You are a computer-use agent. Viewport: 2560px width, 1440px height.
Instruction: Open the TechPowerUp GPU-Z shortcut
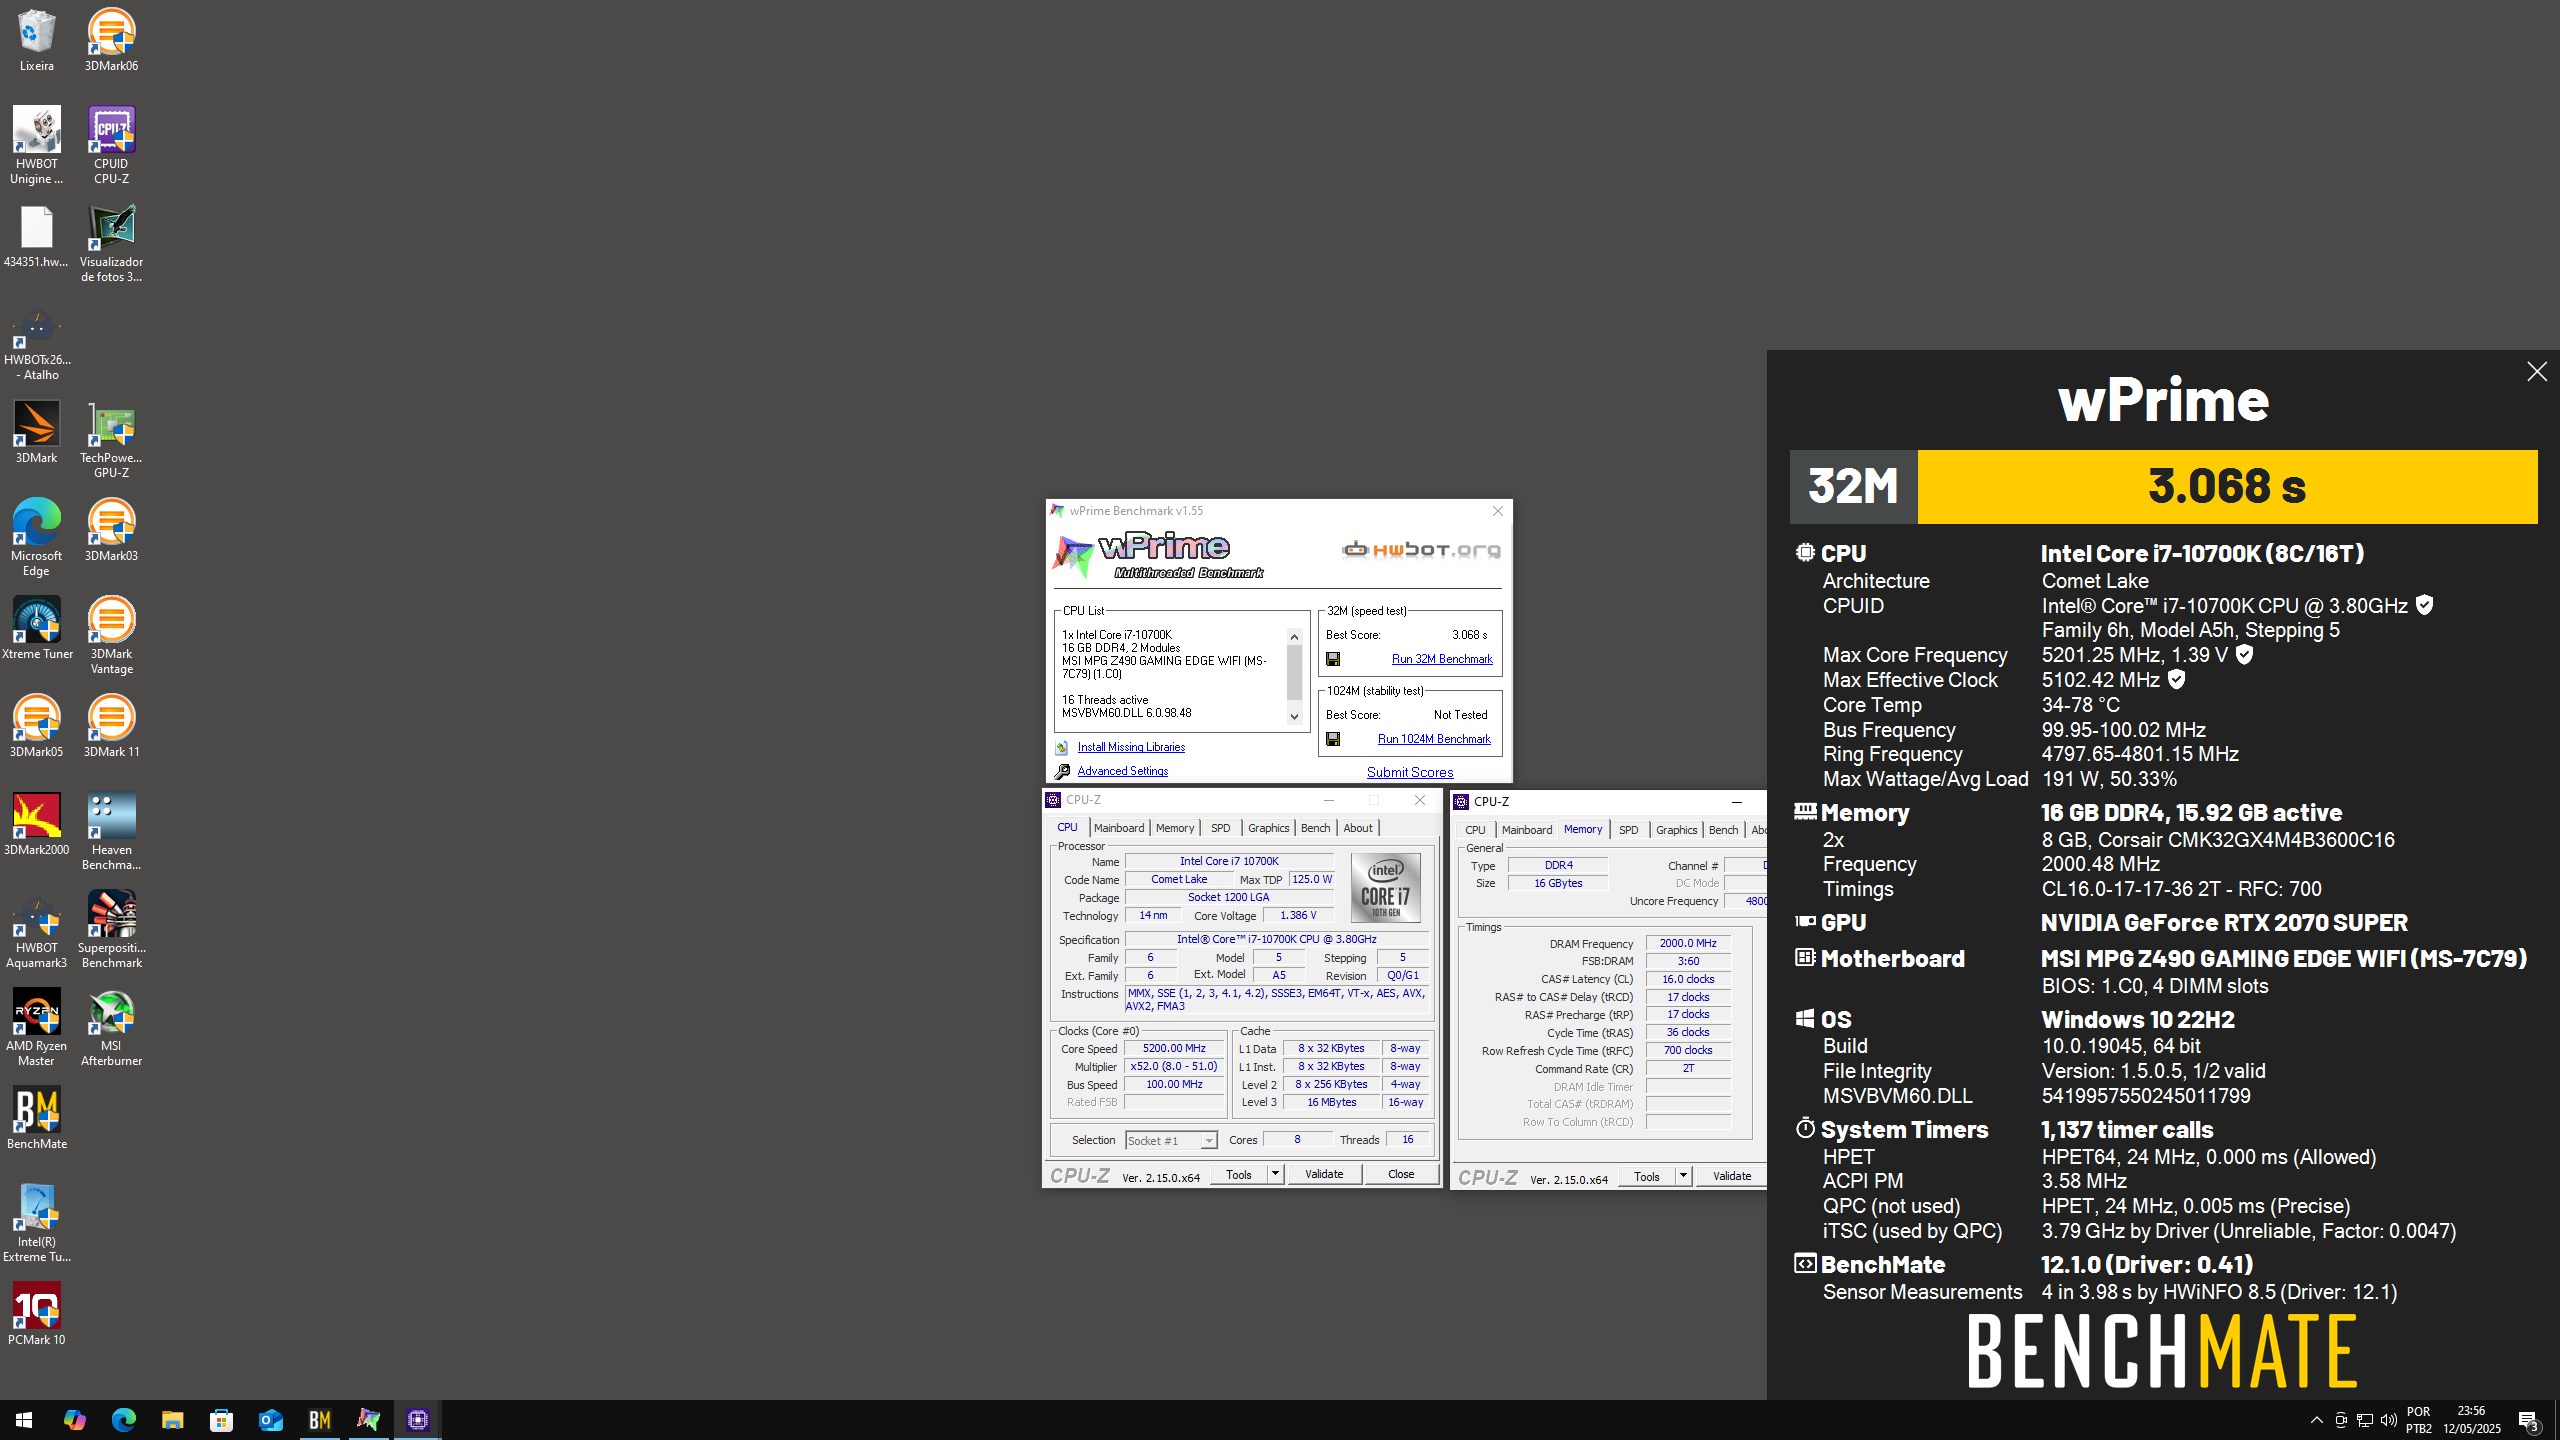111,439
